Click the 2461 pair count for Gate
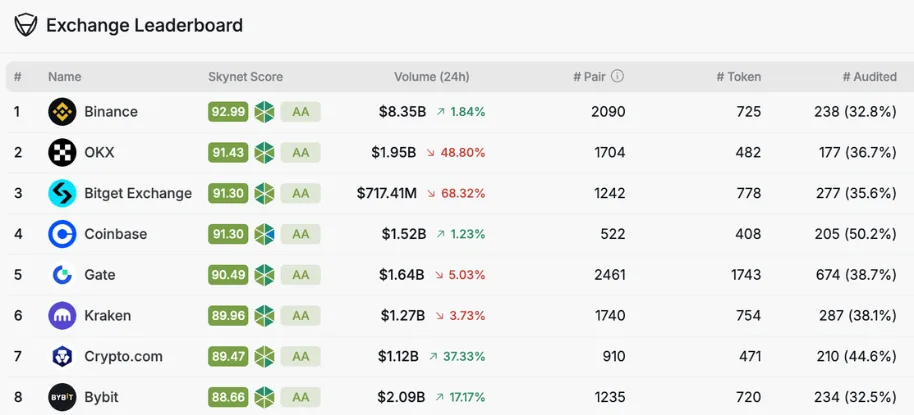The image size is (914, 415). pos(610,275)
